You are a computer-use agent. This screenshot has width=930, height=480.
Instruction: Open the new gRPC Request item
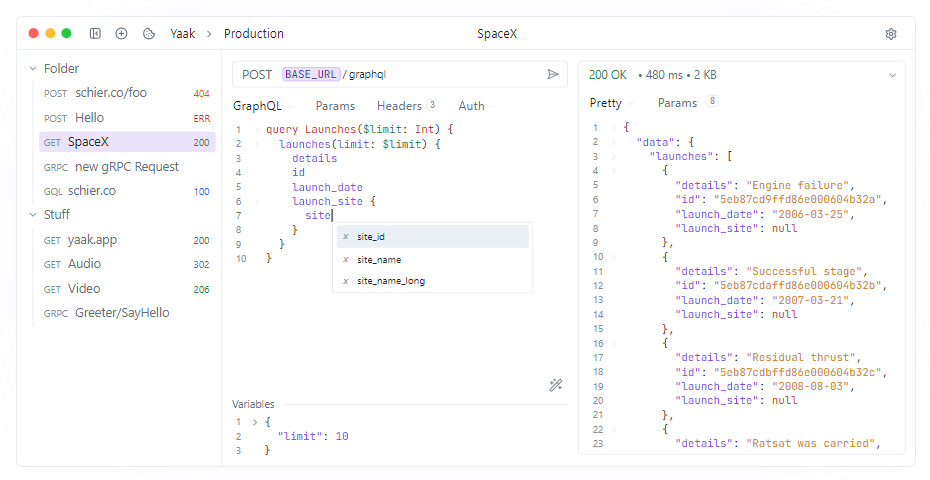coord(127,167)
